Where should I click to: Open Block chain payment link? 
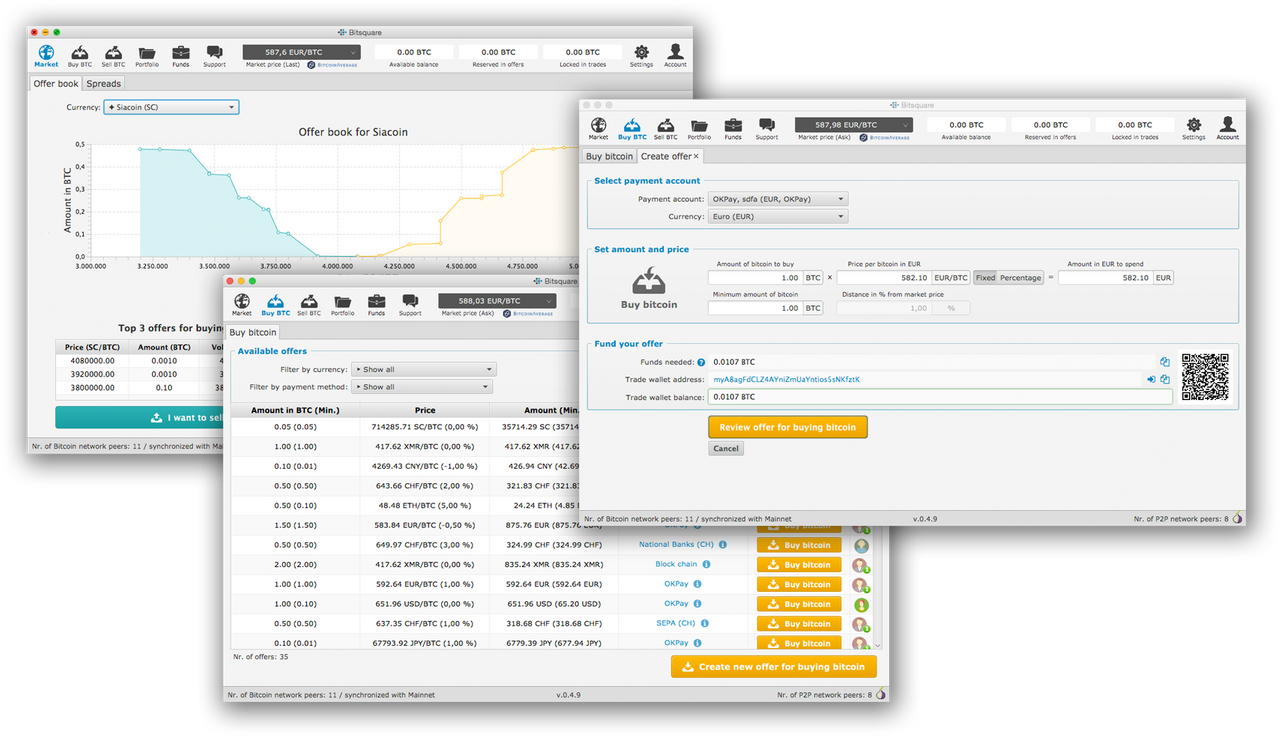[676, 564]
